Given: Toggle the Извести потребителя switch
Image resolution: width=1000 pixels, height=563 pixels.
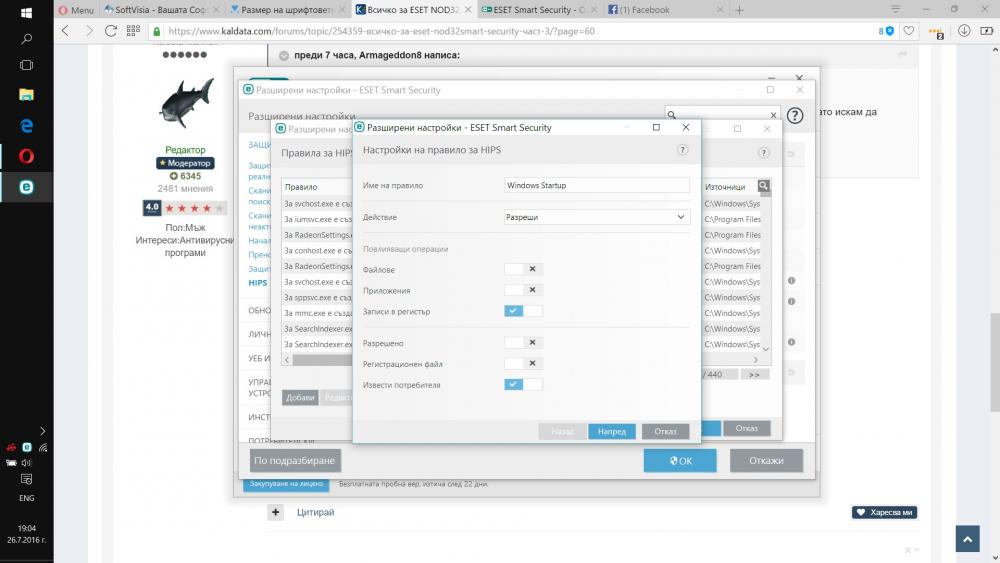Looking at the screenshot, I should 523,384.
